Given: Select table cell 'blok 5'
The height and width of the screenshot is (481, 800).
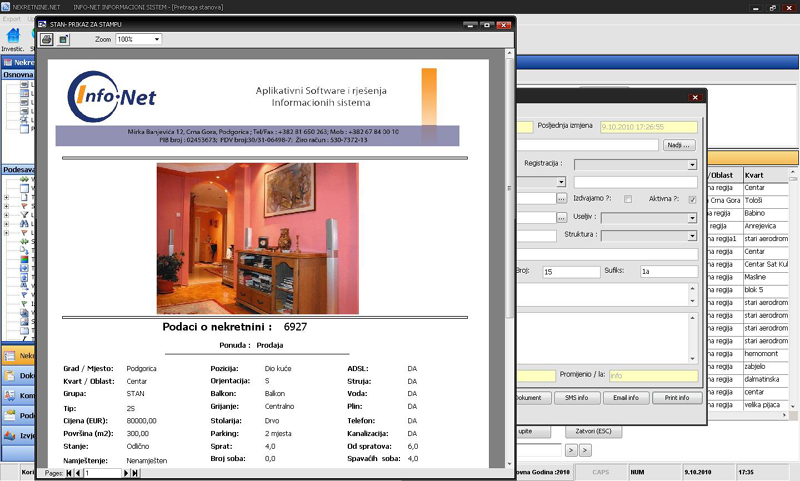Looking at the screenshot, I should coord(766,290).
